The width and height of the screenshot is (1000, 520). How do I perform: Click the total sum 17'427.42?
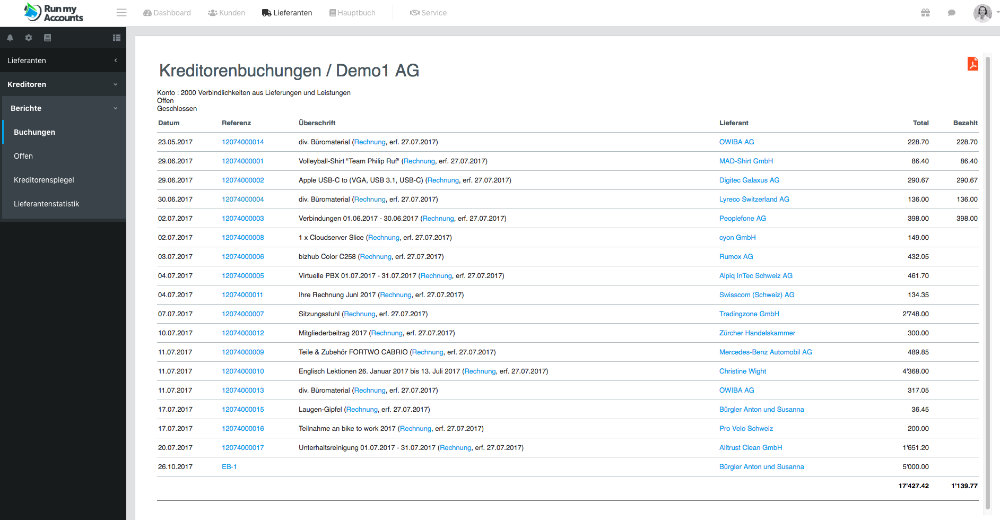913,486
